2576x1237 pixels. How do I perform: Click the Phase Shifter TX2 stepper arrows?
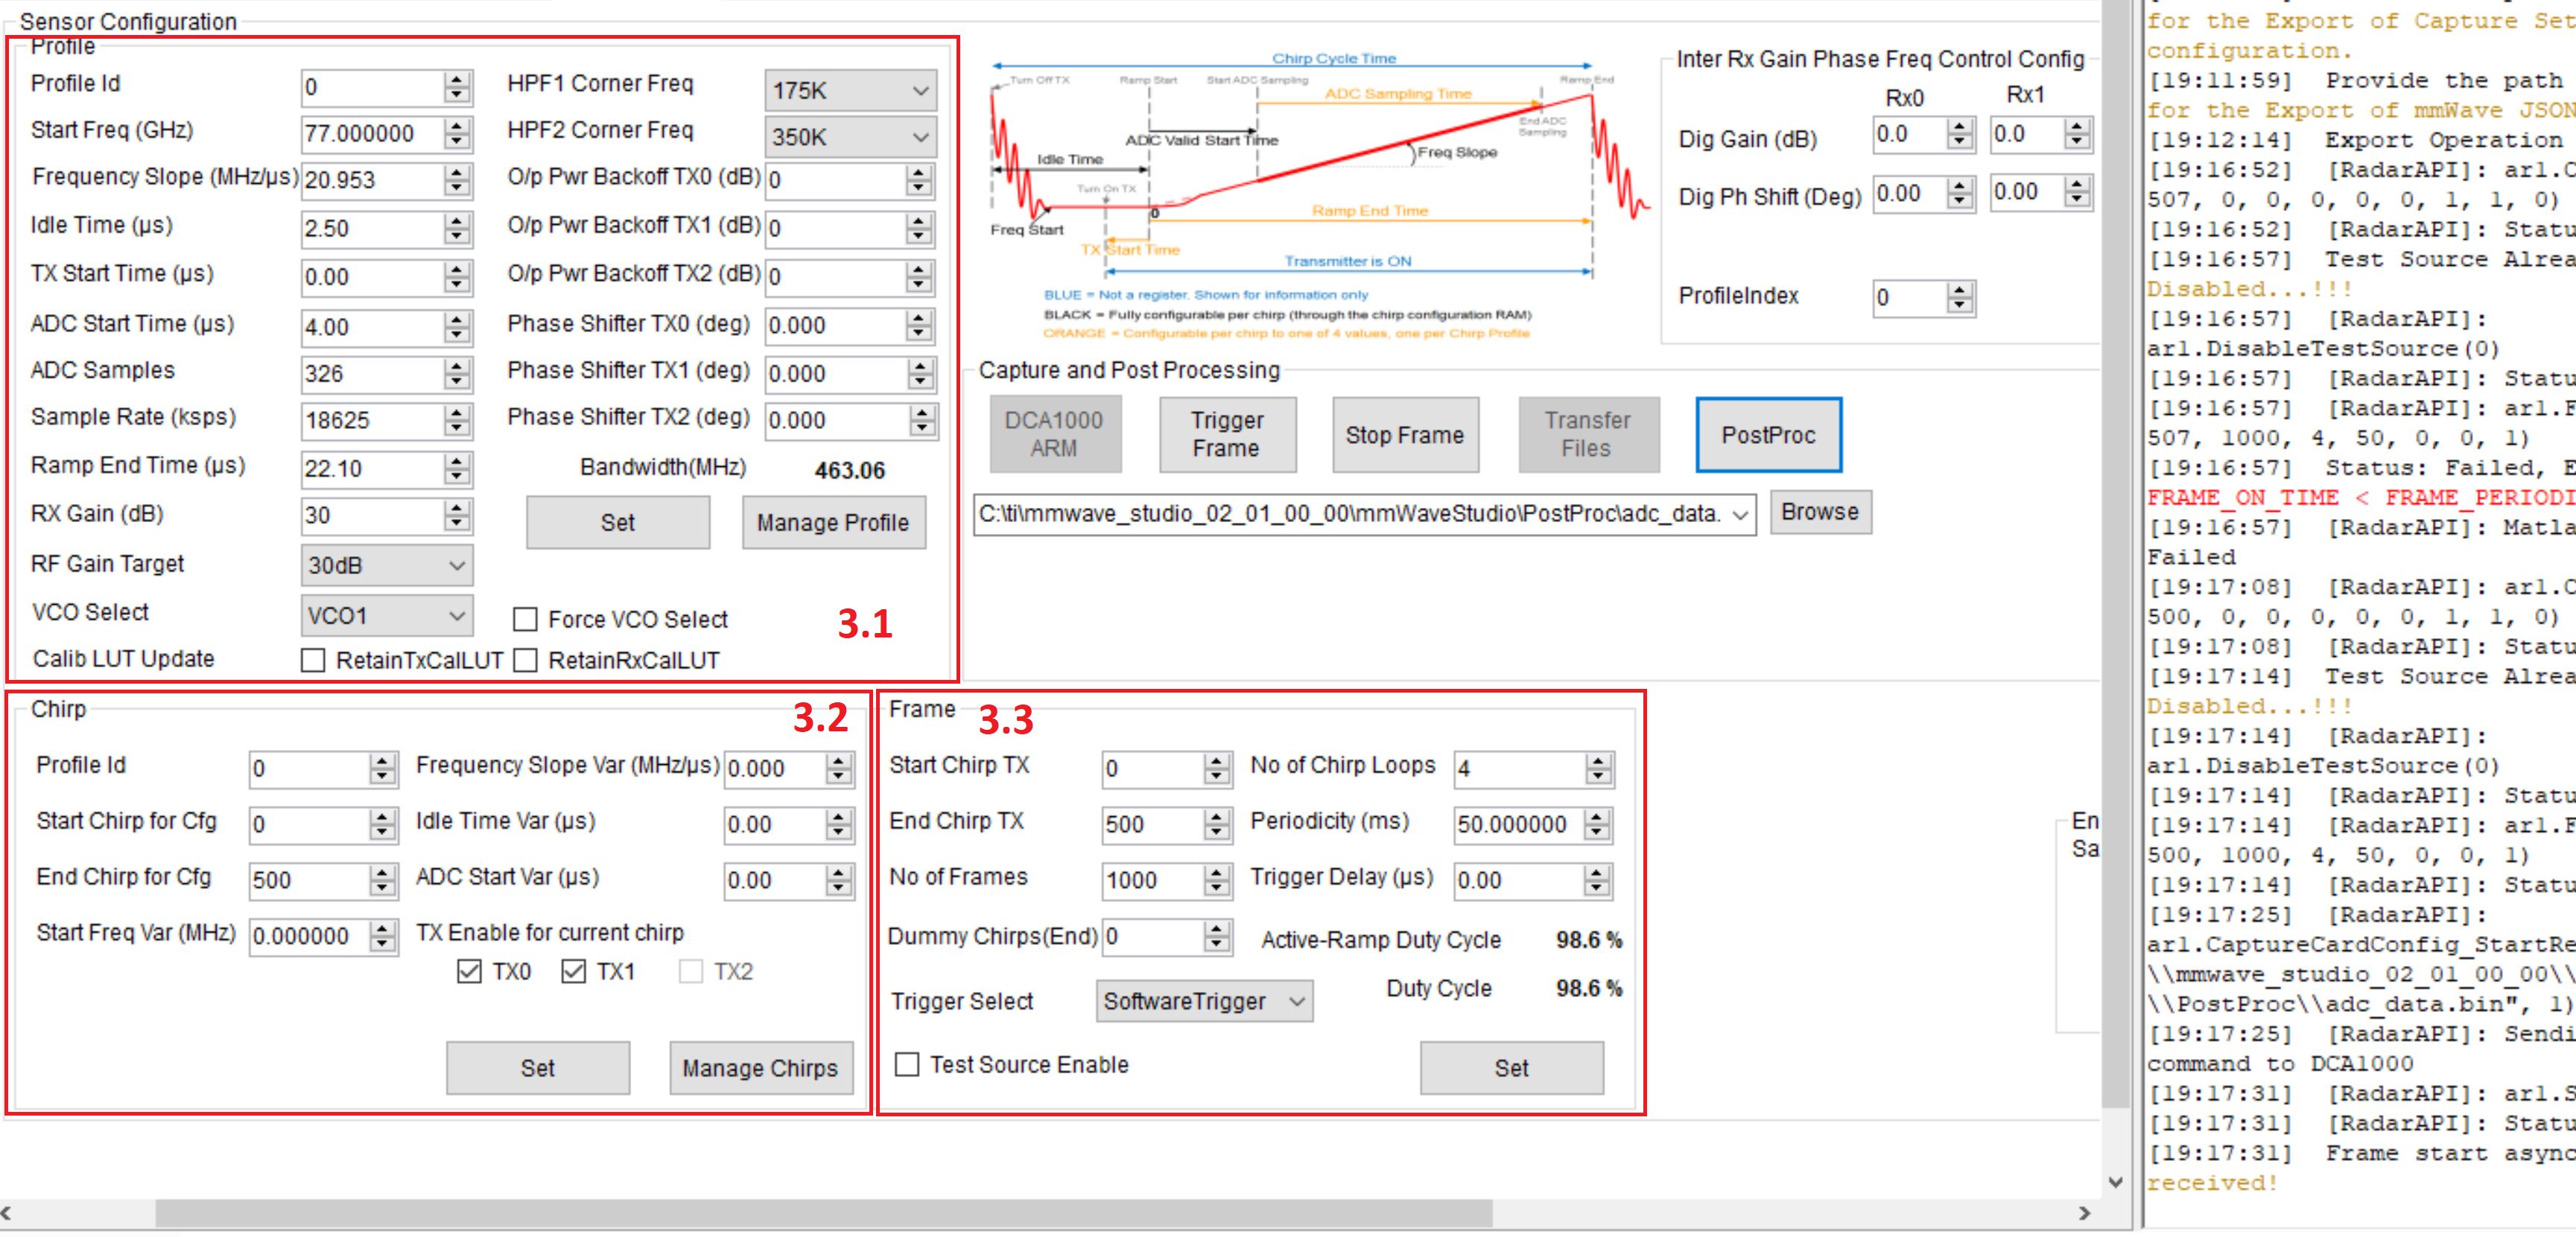point(923,420)
